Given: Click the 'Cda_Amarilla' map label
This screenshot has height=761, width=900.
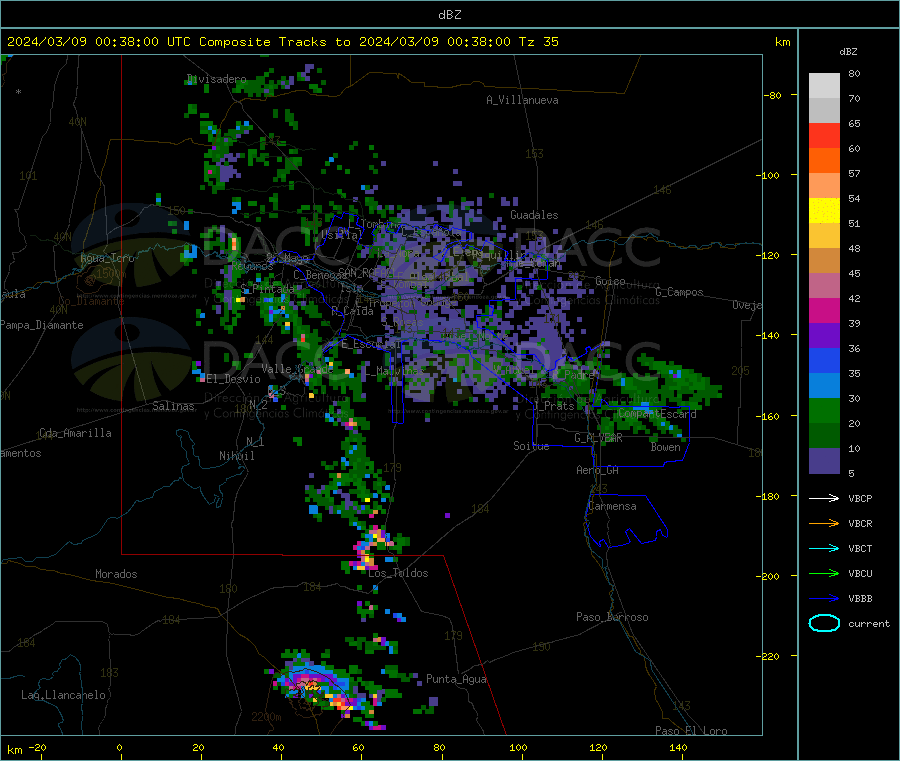Looking at the screenshot, I should coord(75,433).
